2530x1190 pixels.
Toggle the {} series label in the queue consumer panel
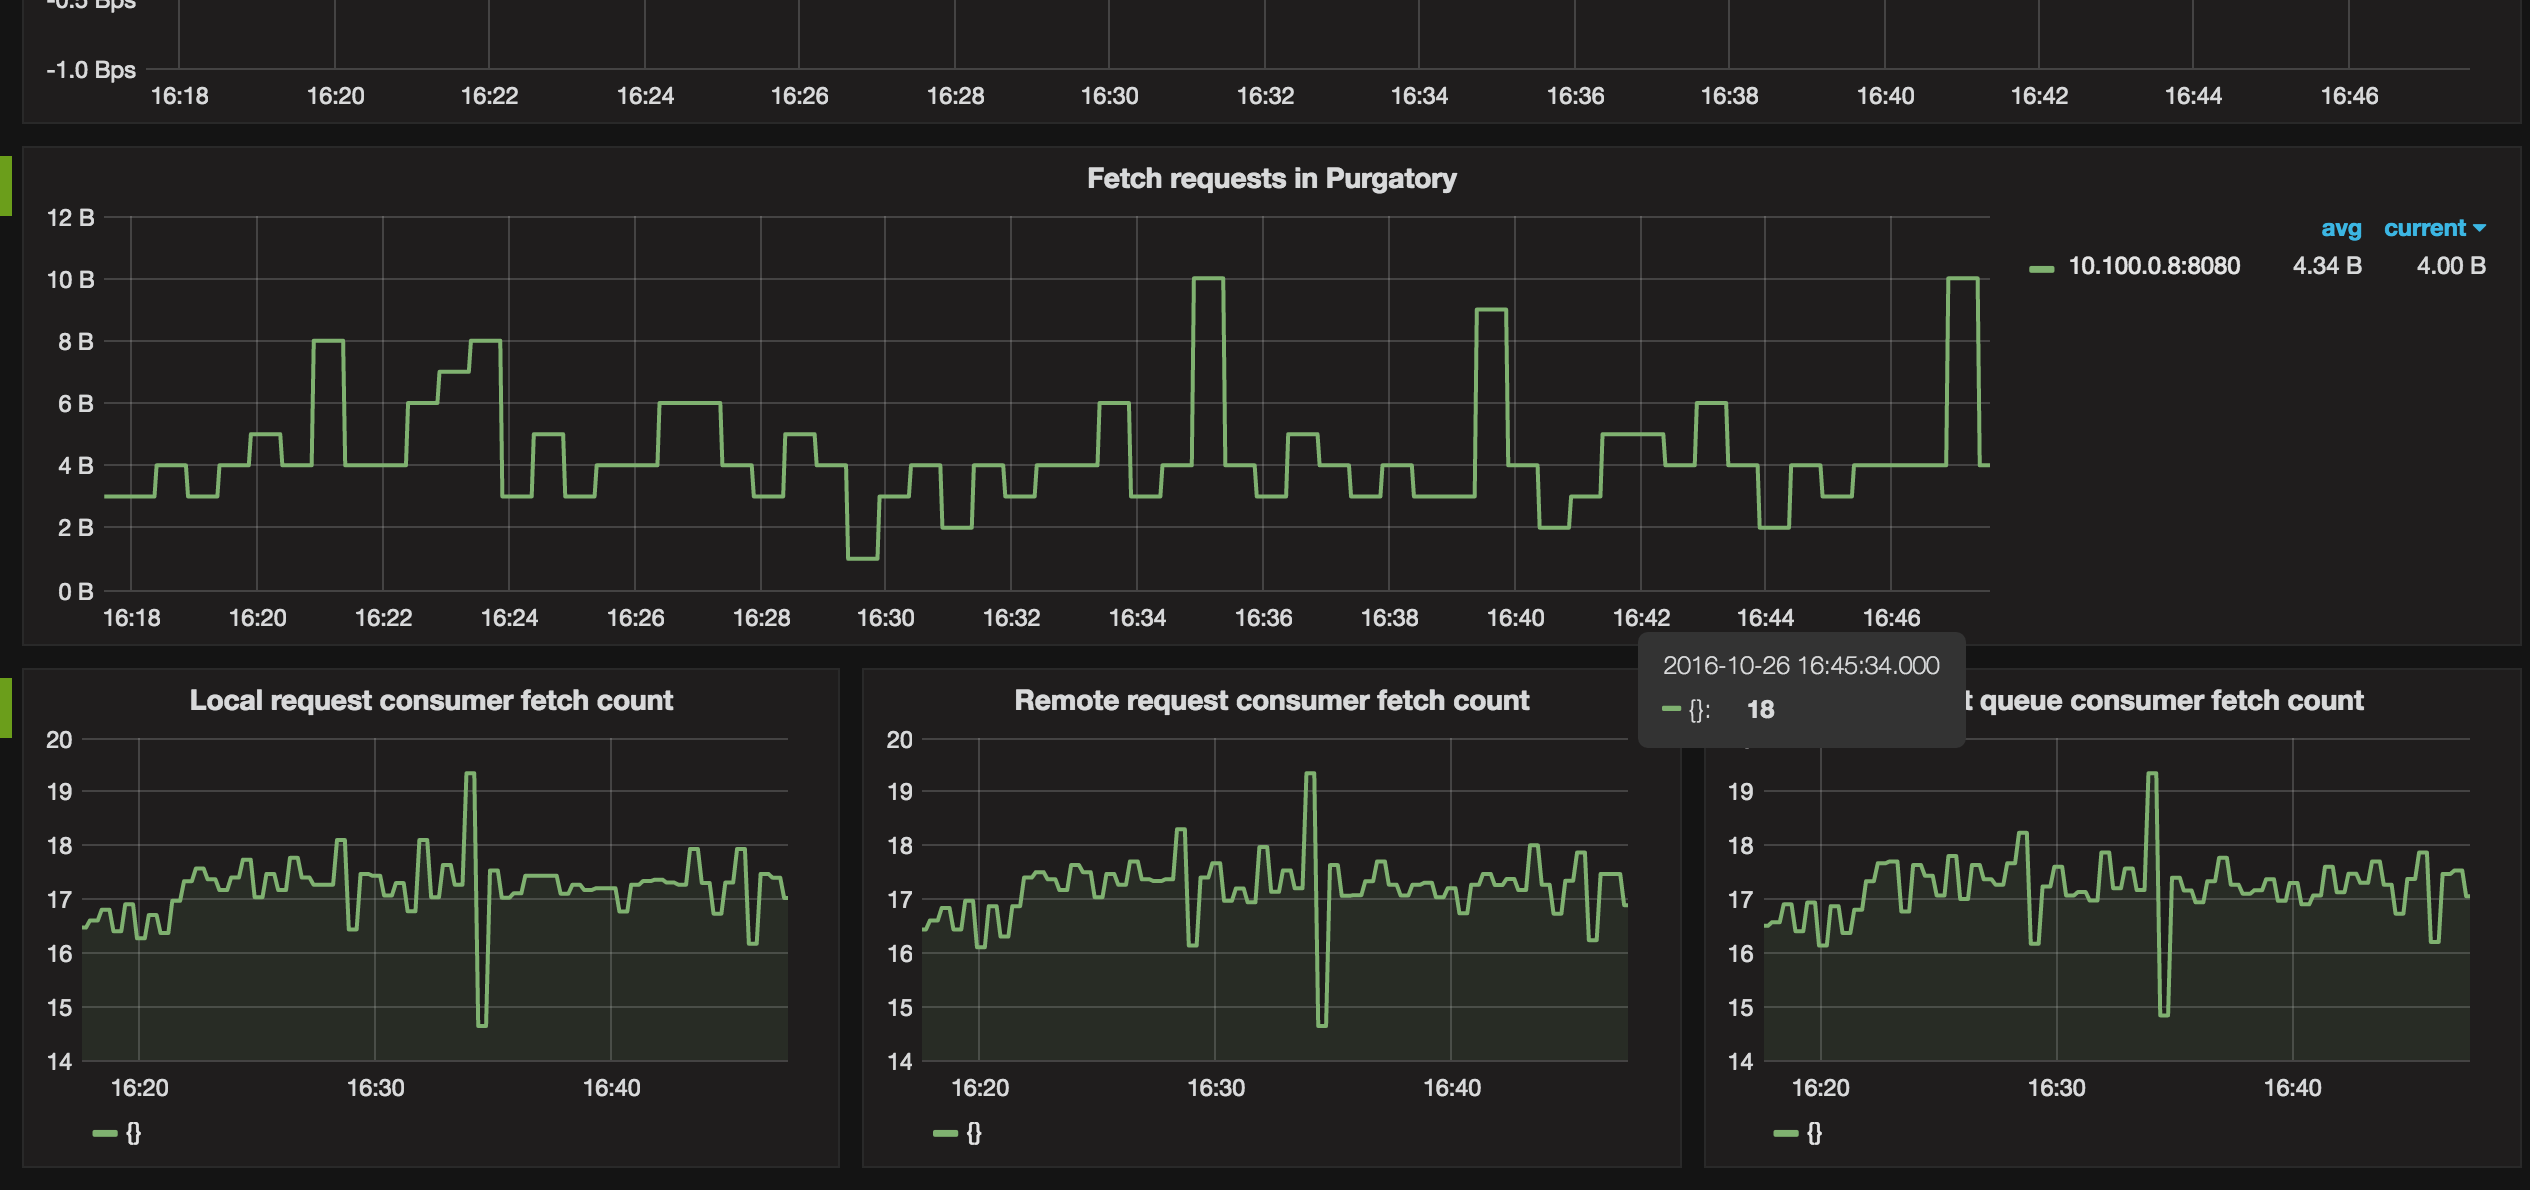pyautogui.click(x=1815, y=1133)
